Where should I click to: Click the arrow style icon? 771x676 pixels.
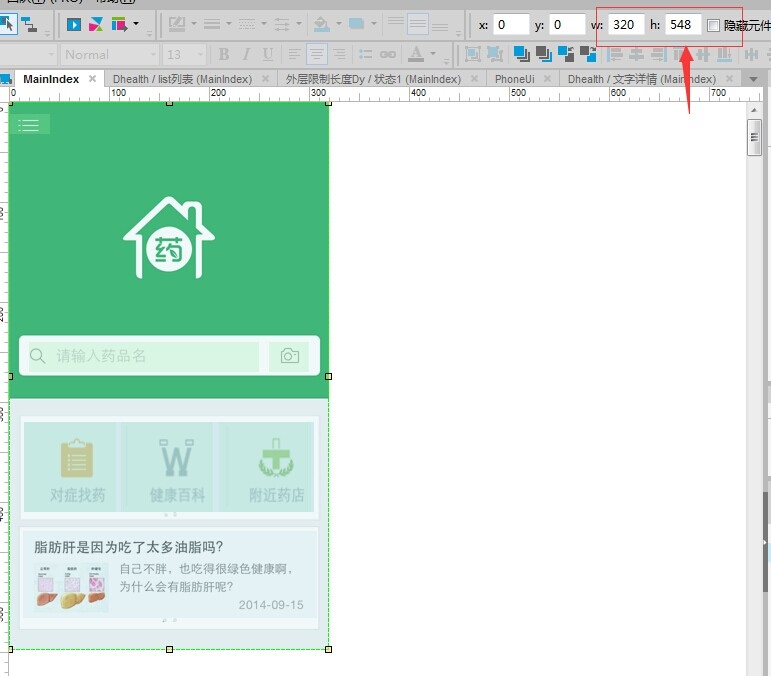tap(282, 24)
